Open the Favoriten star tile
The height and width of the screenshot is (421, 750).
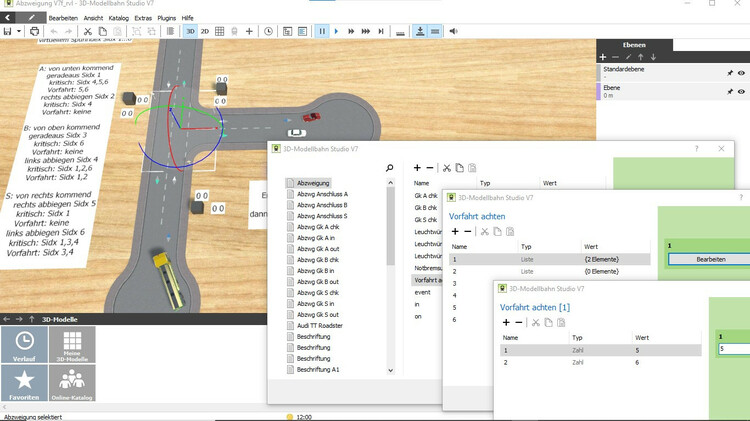coord(24,383)
